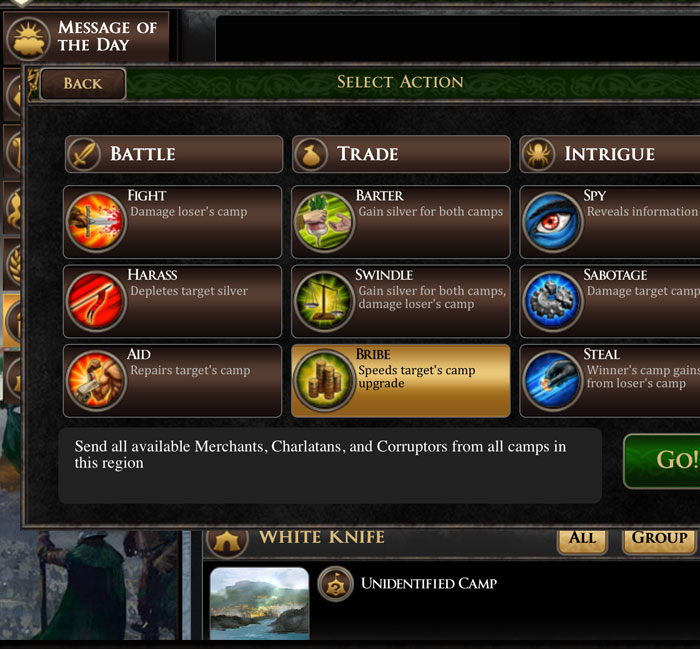This screenshot has width=700, height=649.
Task: Pick the Aid action icon
Action: tap(96, 380)
